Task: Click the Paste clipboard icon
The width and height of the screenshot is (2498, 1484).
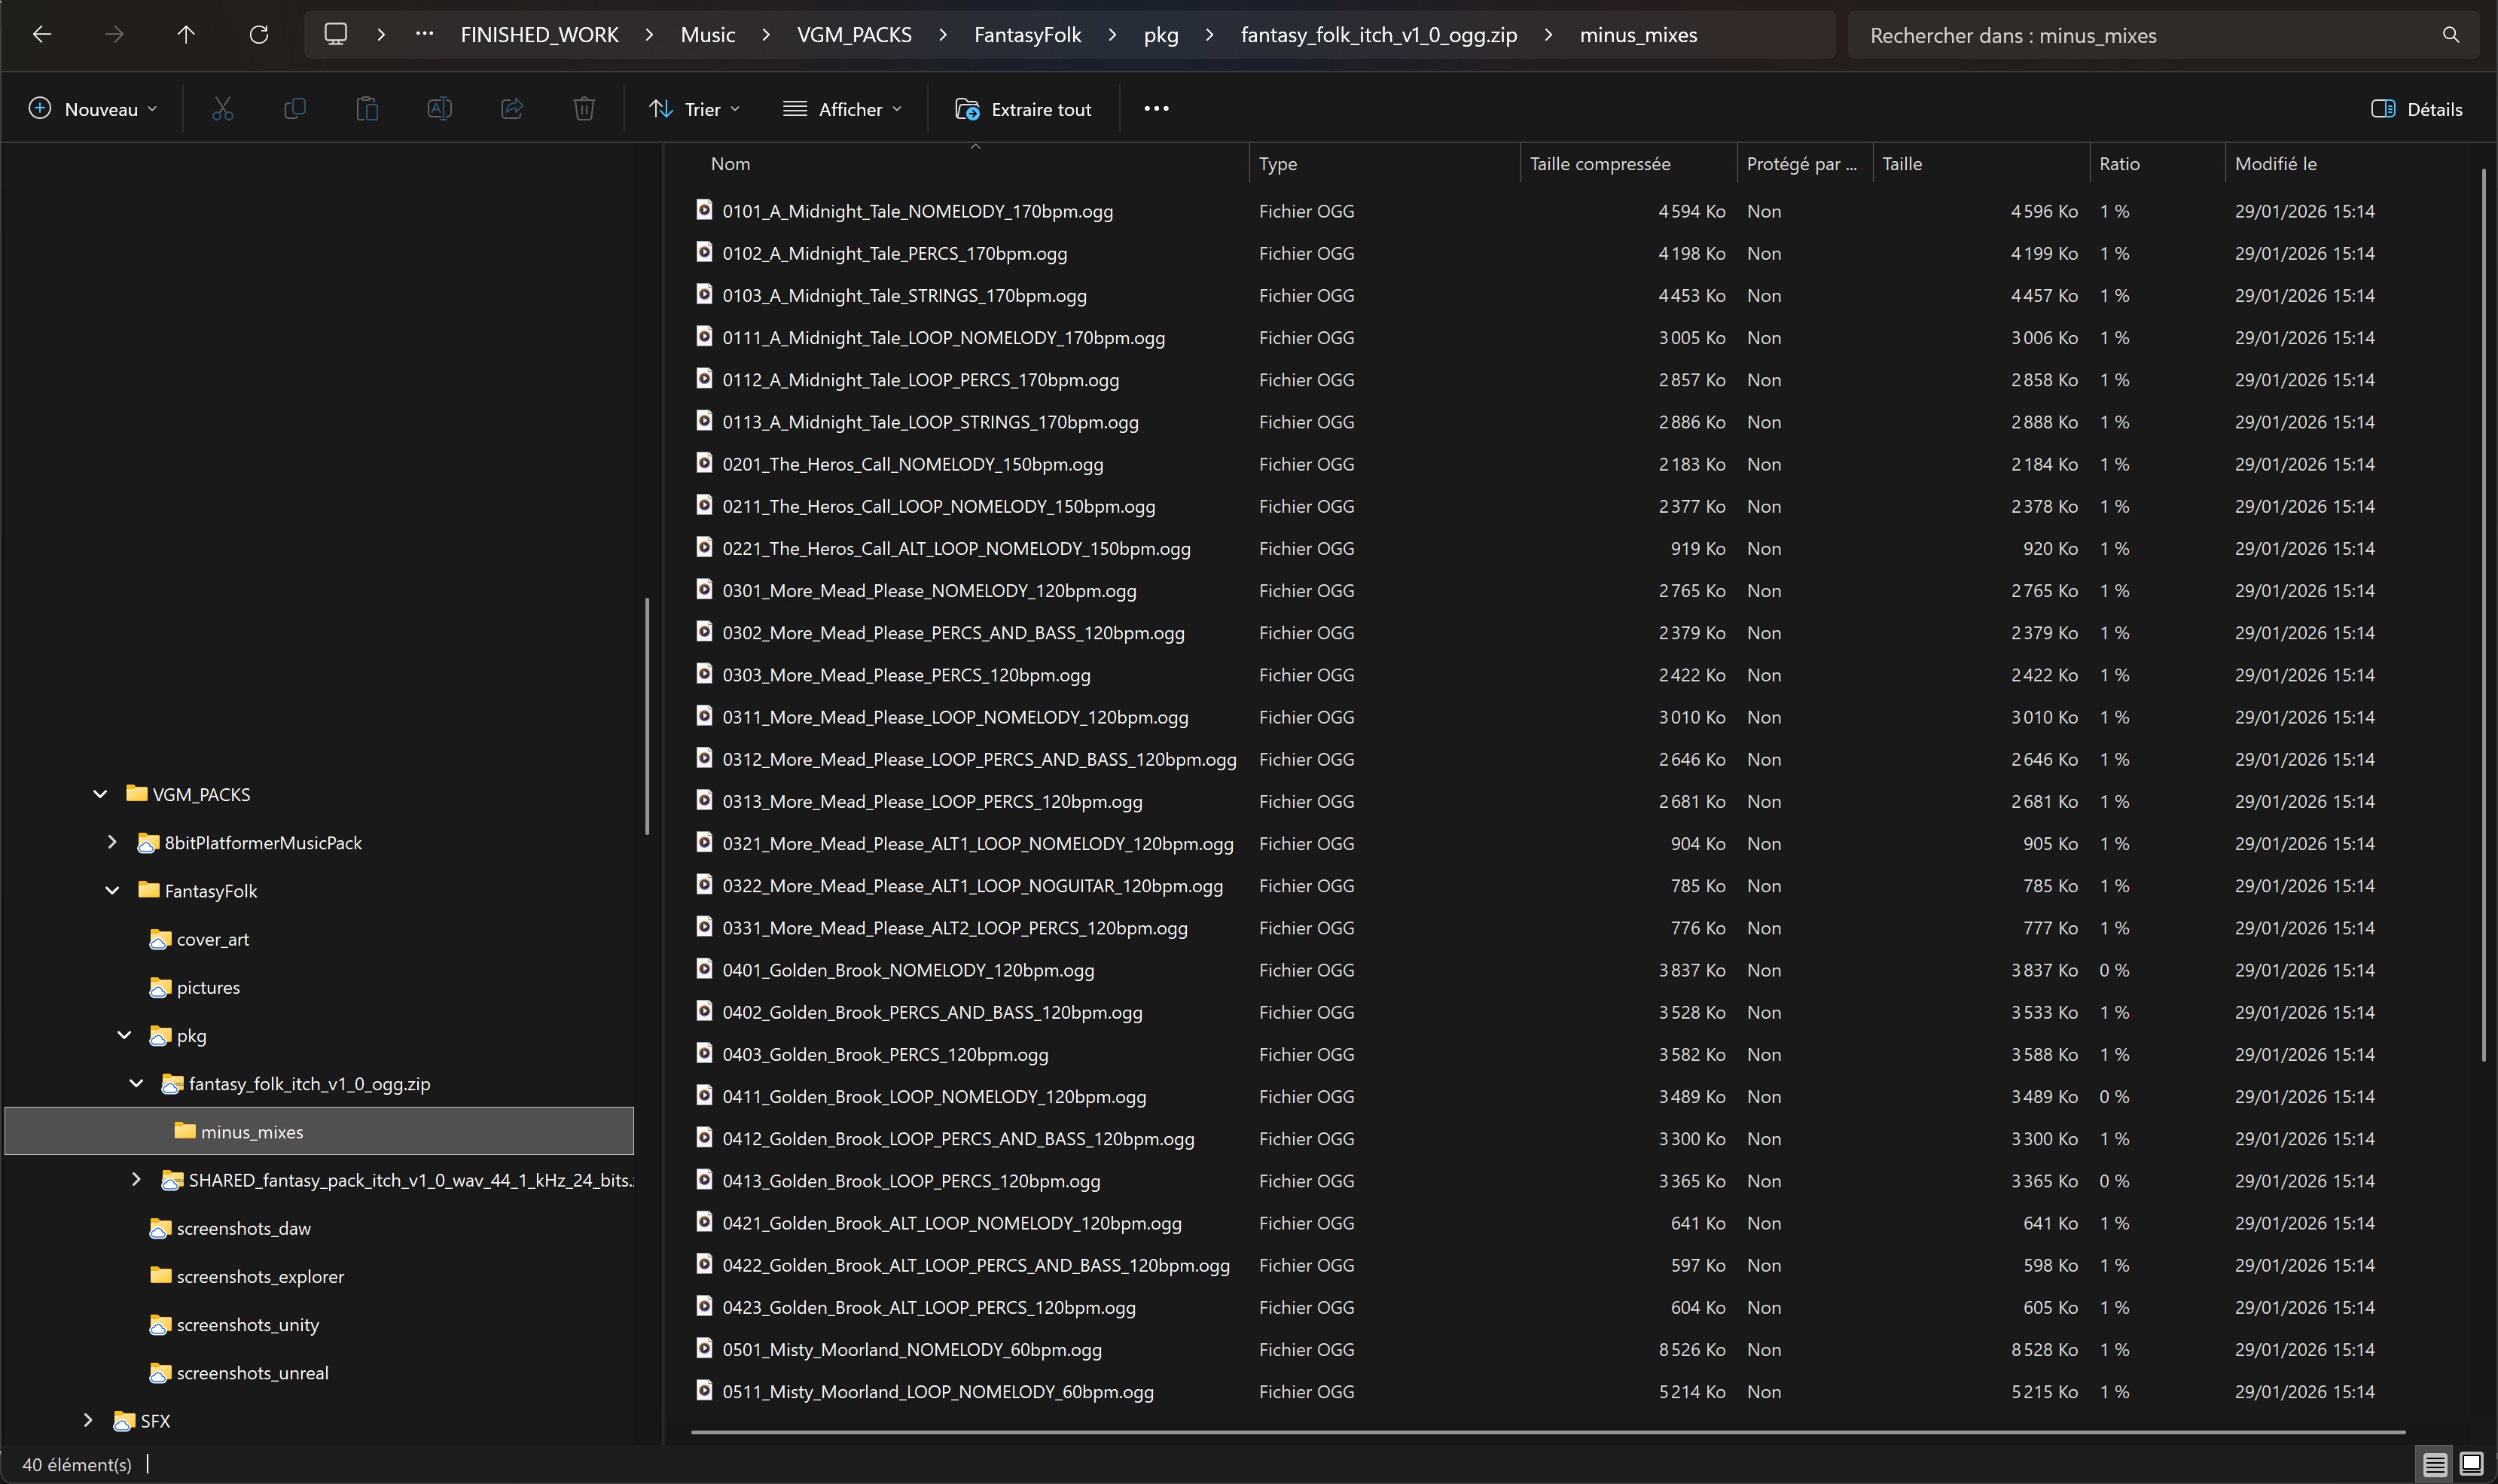Action: click(367, 109)
